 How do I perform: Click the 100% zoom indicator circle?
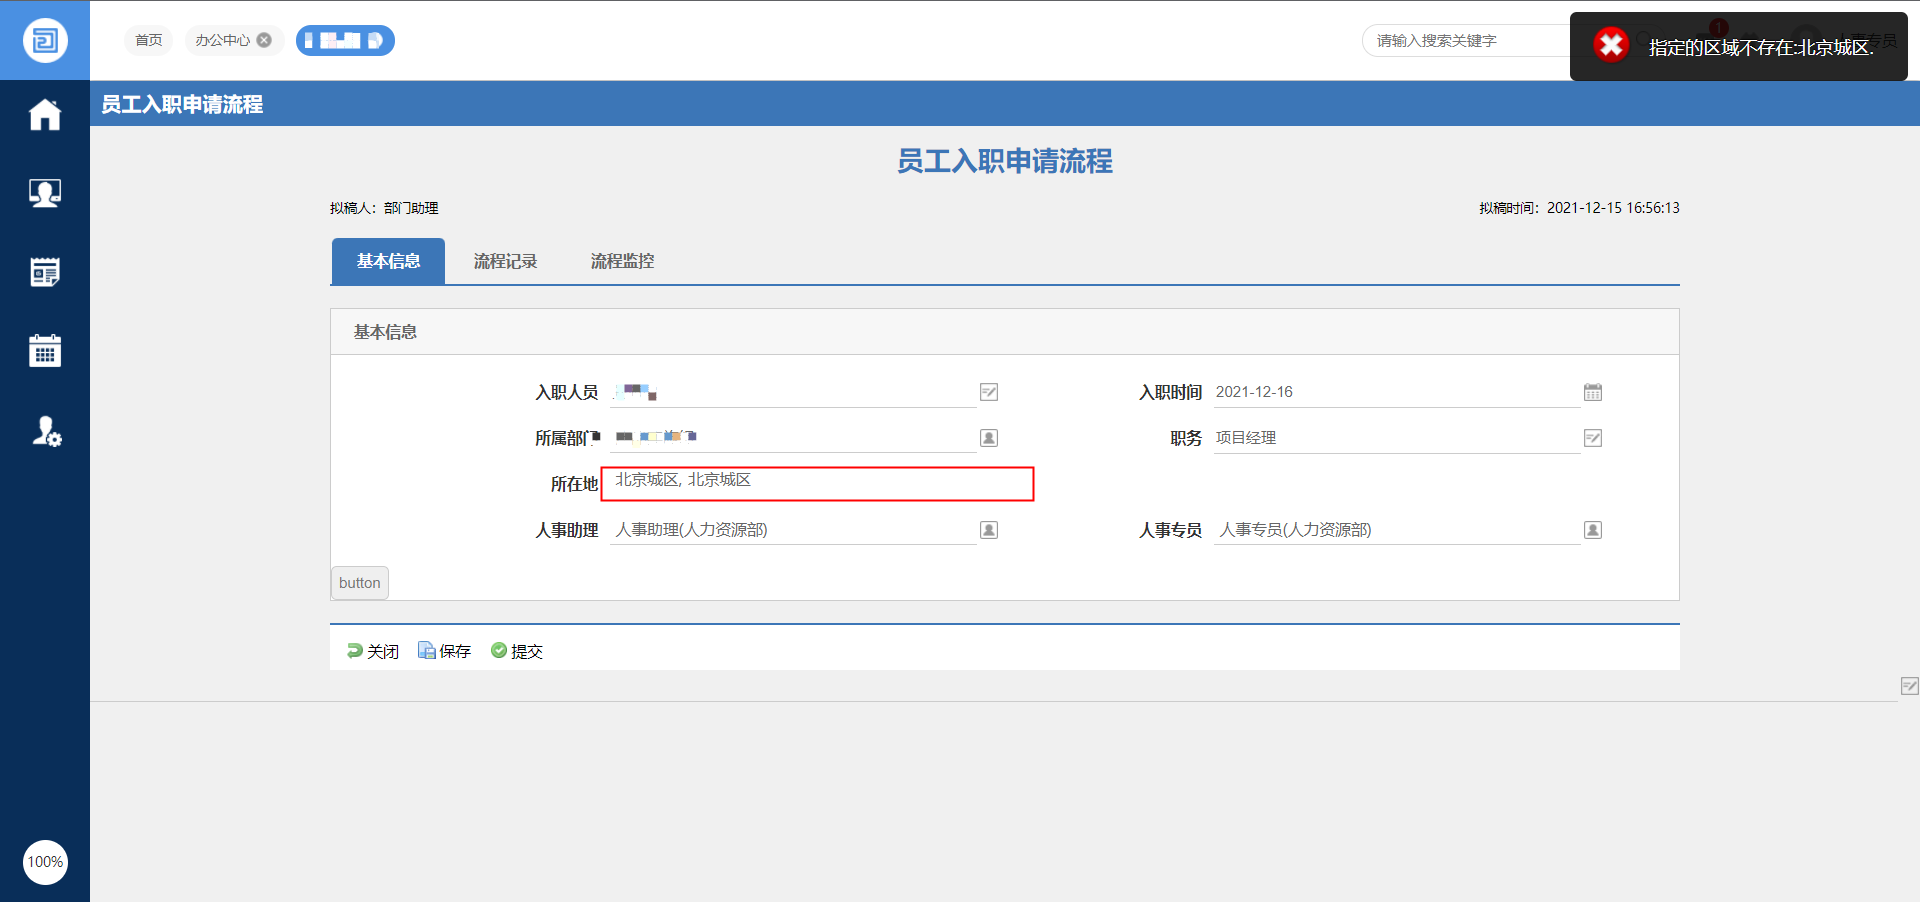(x=45, y=862)
